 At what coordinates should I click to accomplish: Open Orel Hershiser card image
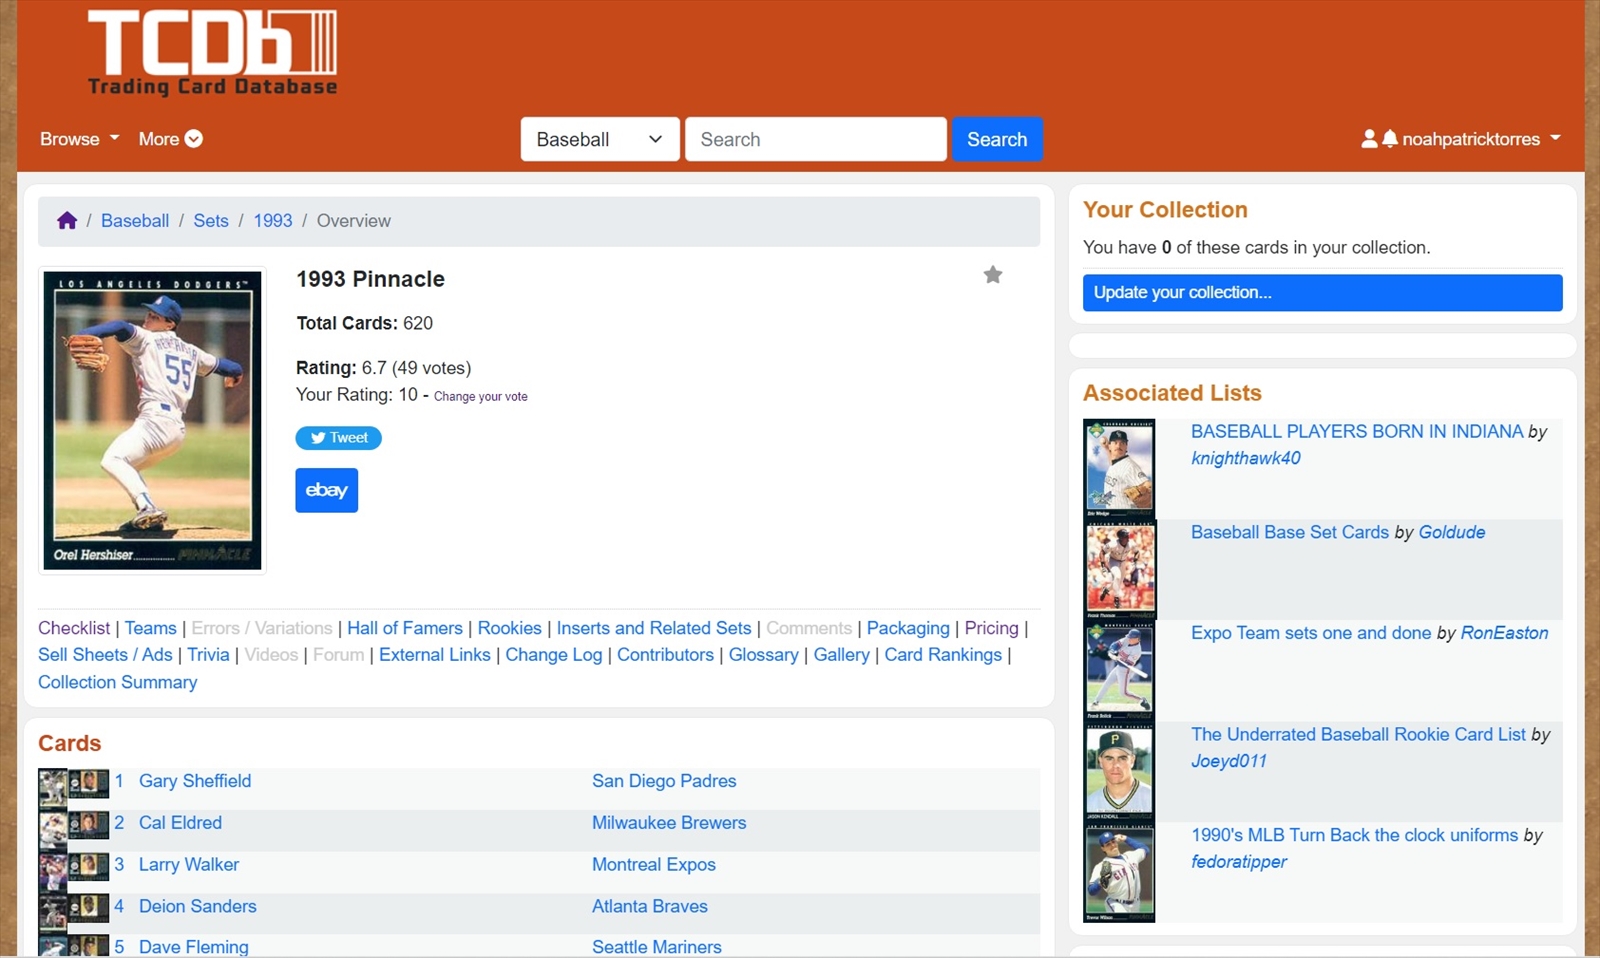pos(152,420)
